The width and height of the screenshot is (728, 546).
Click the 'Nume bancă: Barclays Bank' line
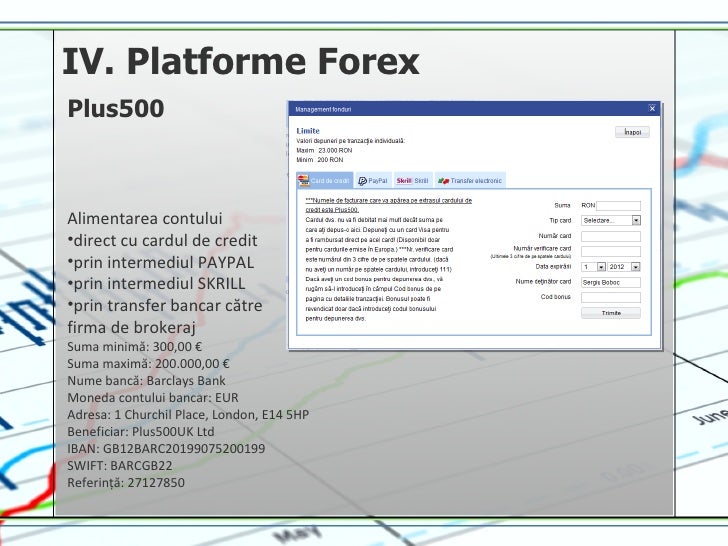tap(146, 381)
